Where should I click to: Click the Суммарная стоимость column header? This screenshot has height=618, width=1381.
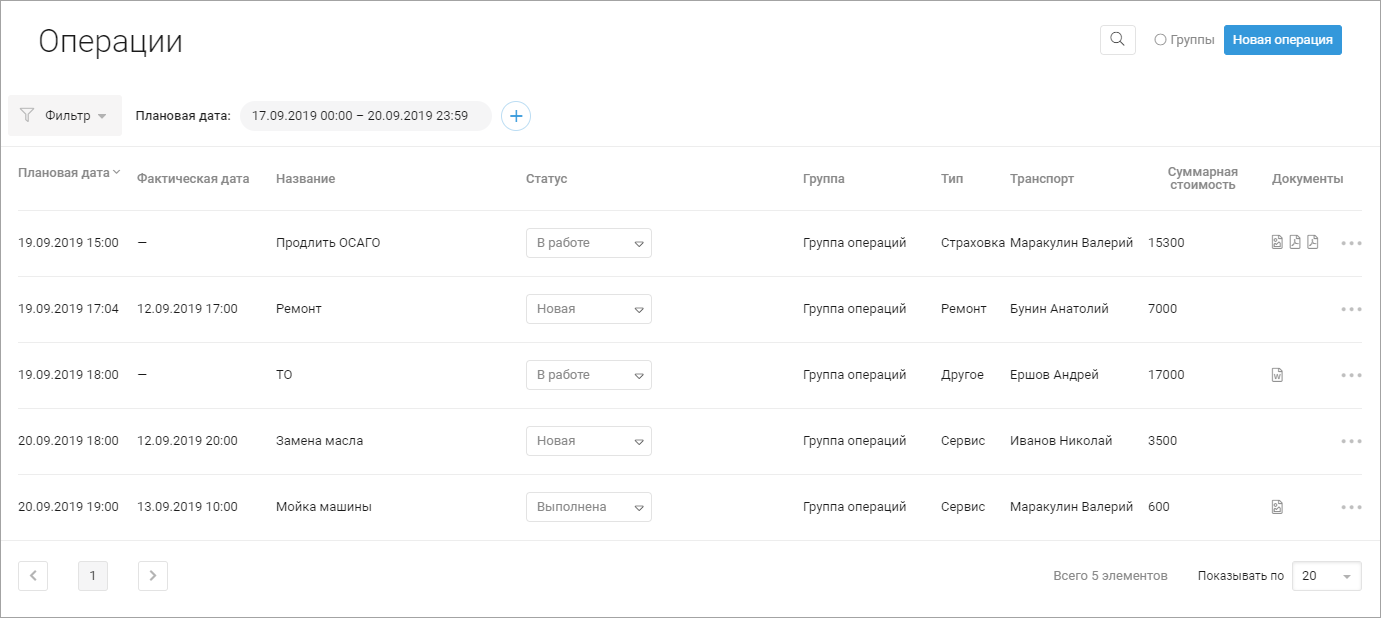click(x=1203, y=178)
